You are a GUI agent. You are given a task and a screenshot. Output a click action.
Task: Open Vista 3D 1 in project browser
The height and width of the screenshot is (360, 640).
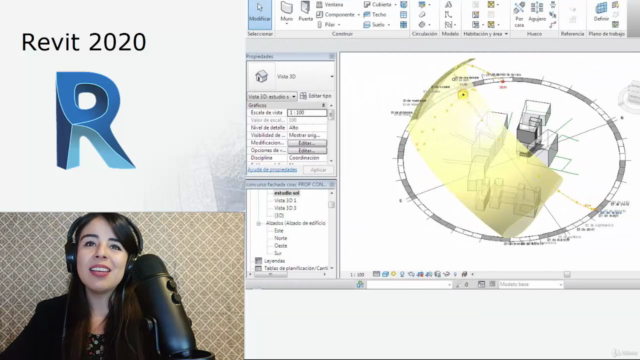(x=285, y=200)
